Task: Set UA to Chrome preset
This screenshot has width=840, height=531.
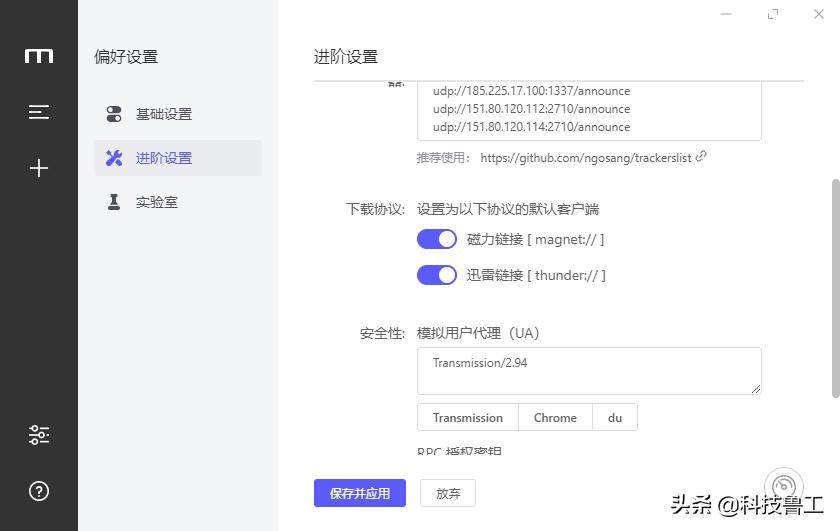Action: 555,417
